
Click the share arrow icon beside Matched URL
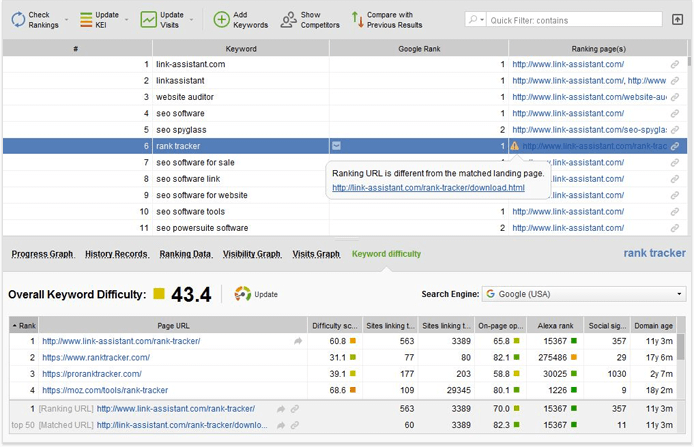point(281,425)
